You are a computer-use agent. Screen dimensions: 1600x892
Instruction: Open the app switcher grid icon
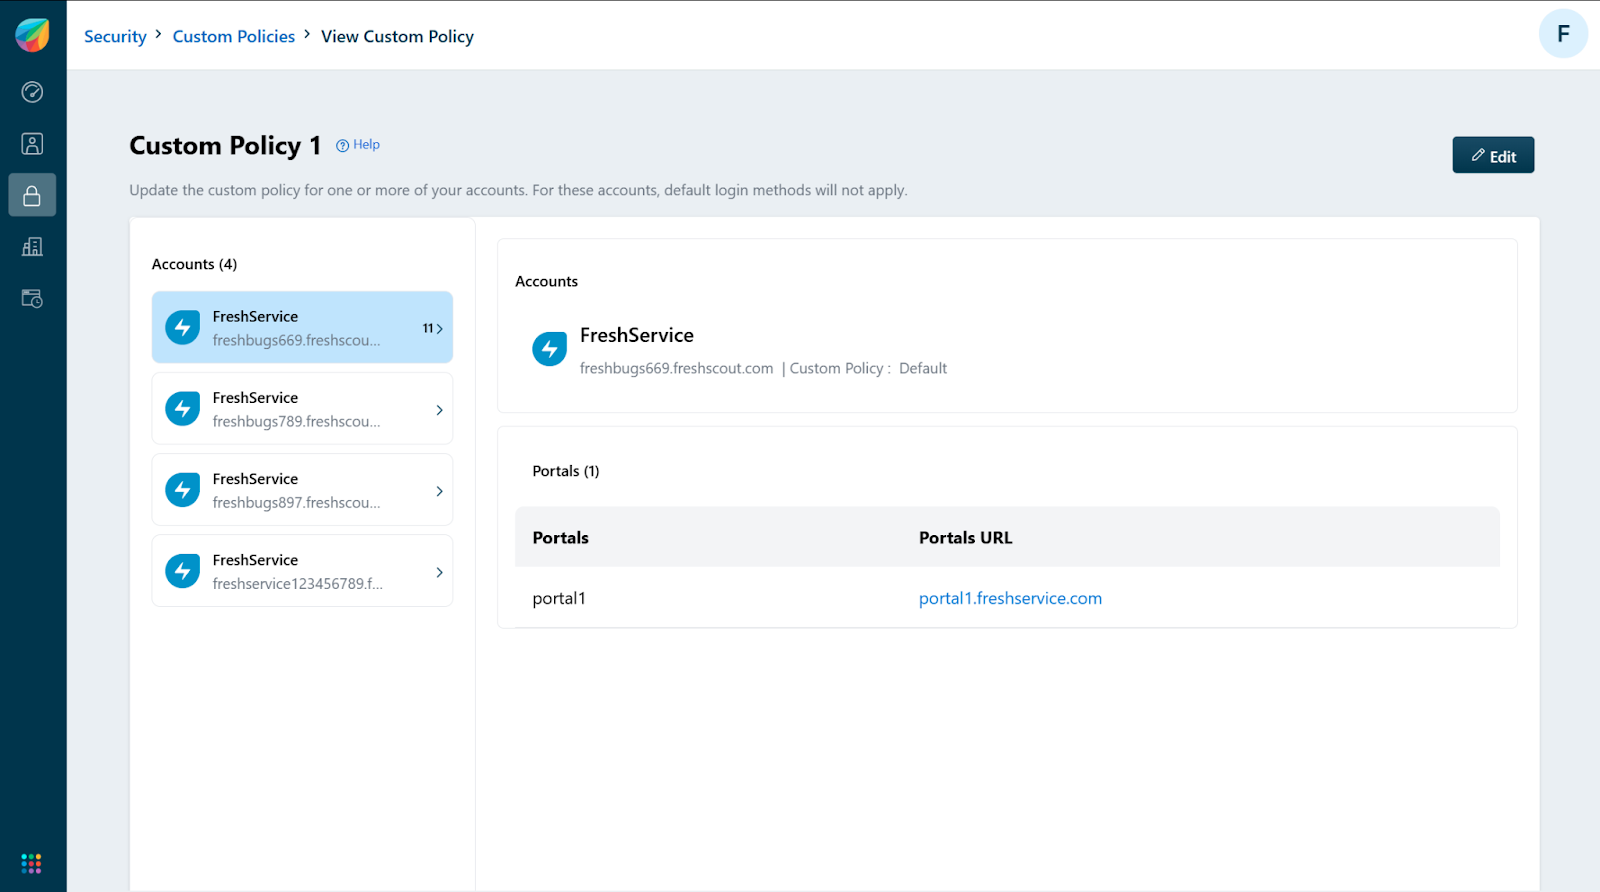[31, 863]
